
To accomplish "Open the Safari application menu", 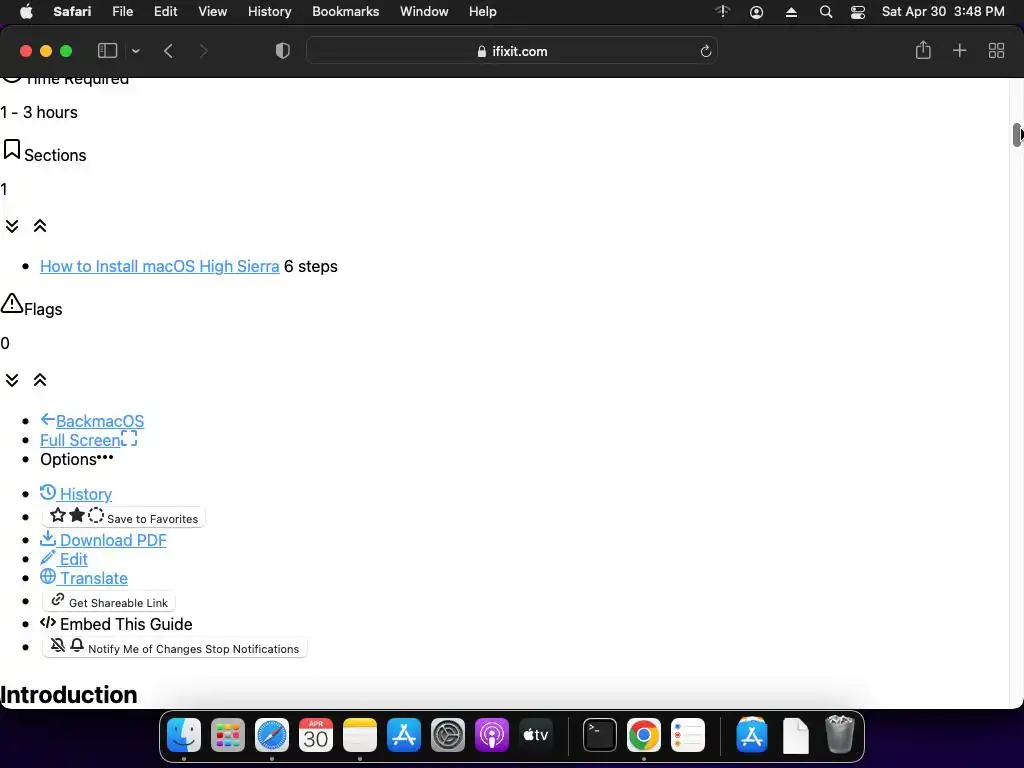I will (x=72, y=12).
